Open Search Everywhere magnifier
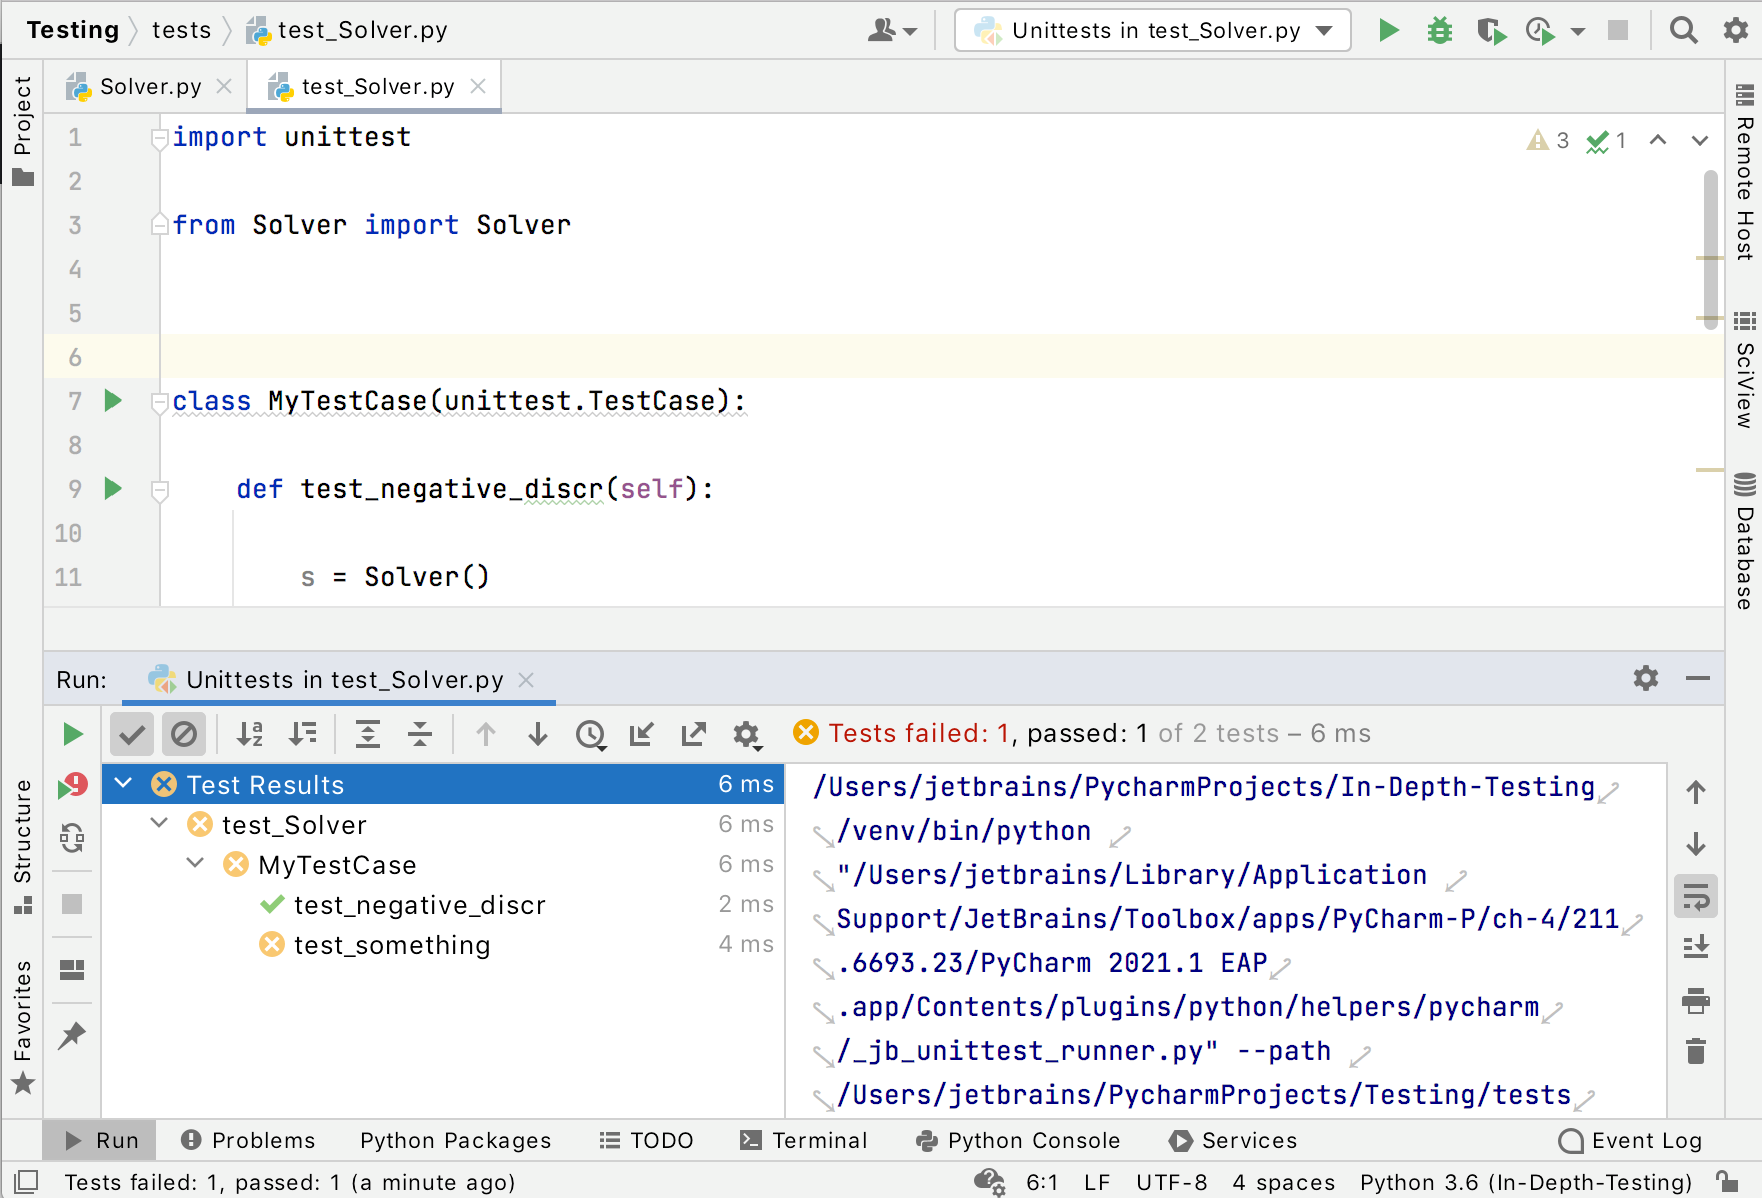 pos(1684,30)
